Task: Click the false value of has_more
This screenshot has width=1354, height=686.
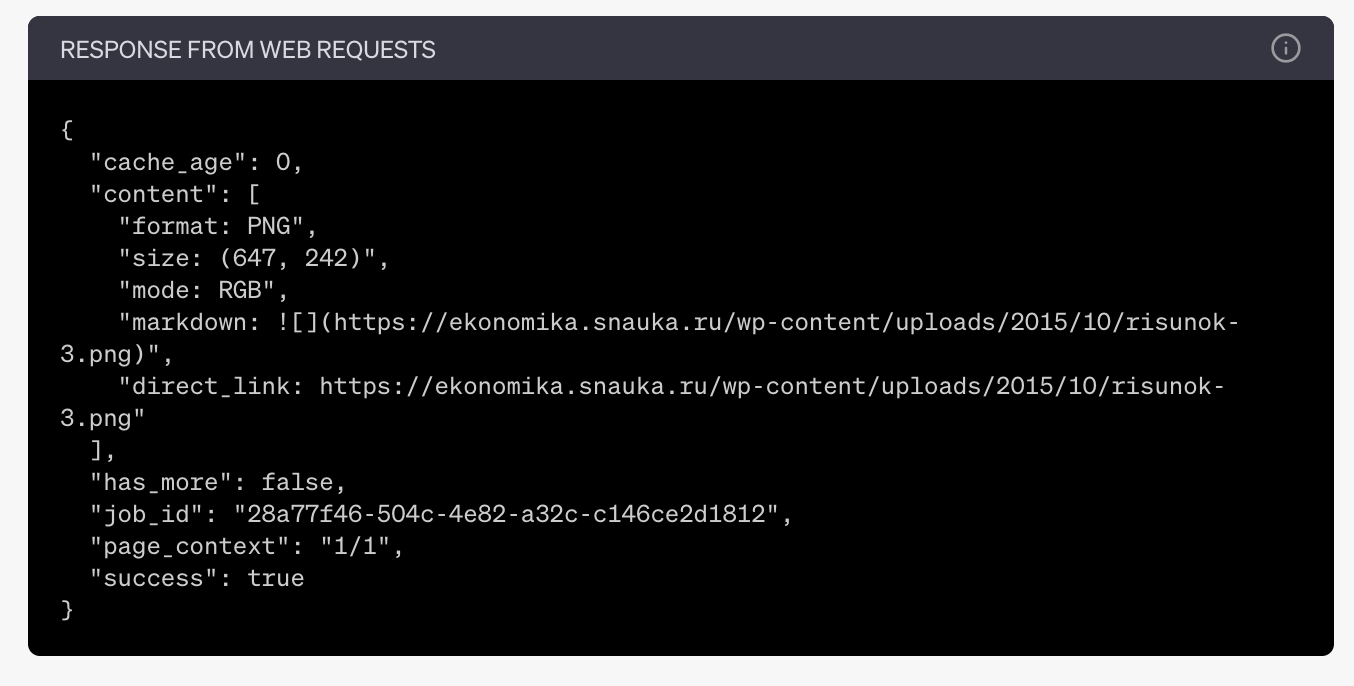Action: [297, 482]
